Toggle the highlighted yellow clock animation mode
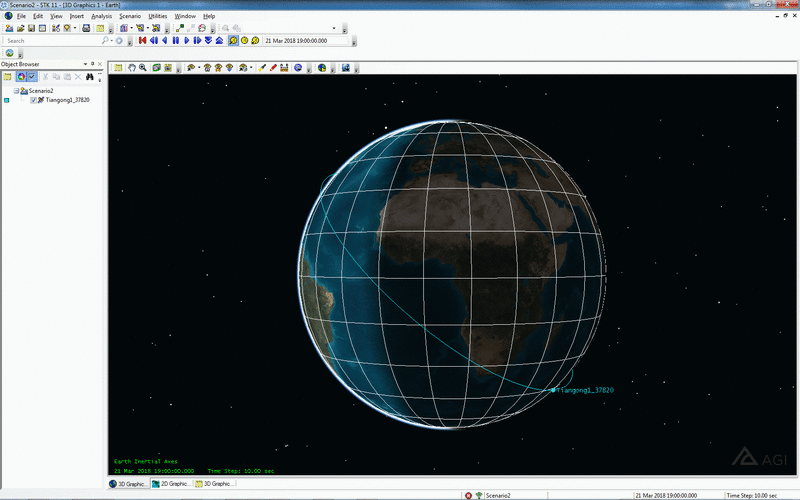This screenshot has width=800, height=500. coord(233,40)
